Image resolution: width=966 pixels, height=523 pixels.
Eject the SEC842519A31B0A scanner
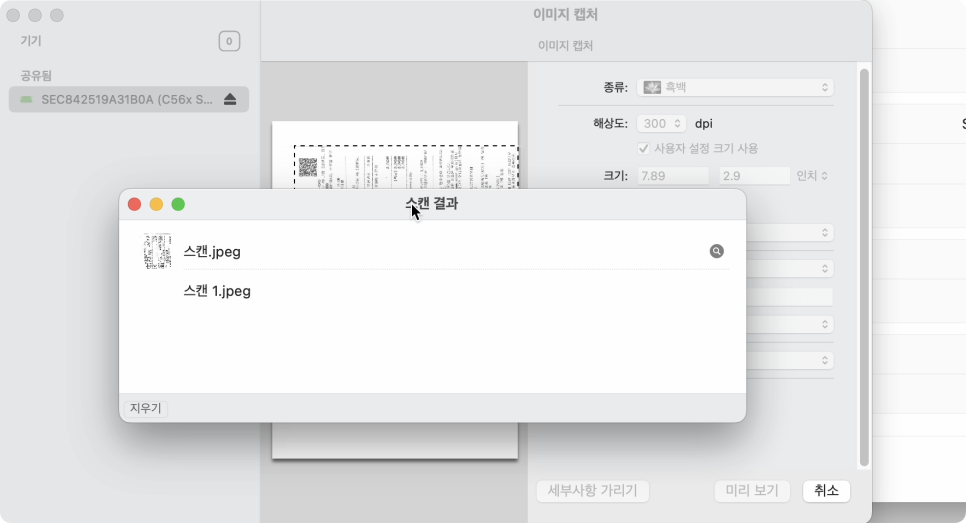[x=230, y=99]
